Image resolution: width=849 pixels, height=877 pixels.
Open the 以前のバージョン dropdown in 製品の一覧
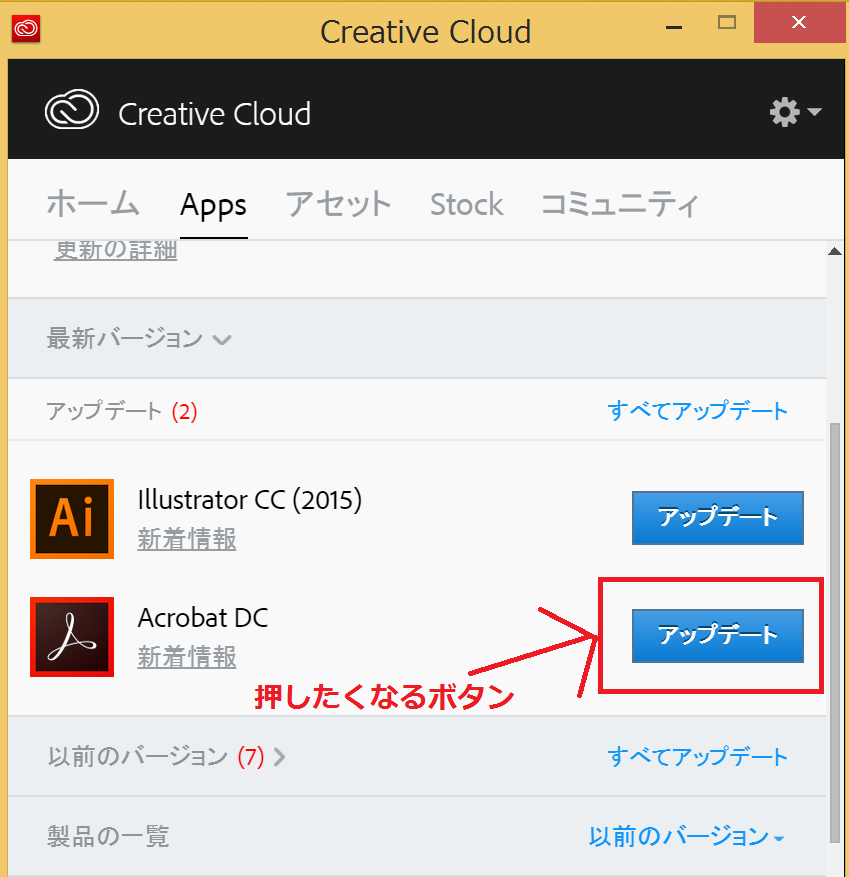click(x=686, y=837)
